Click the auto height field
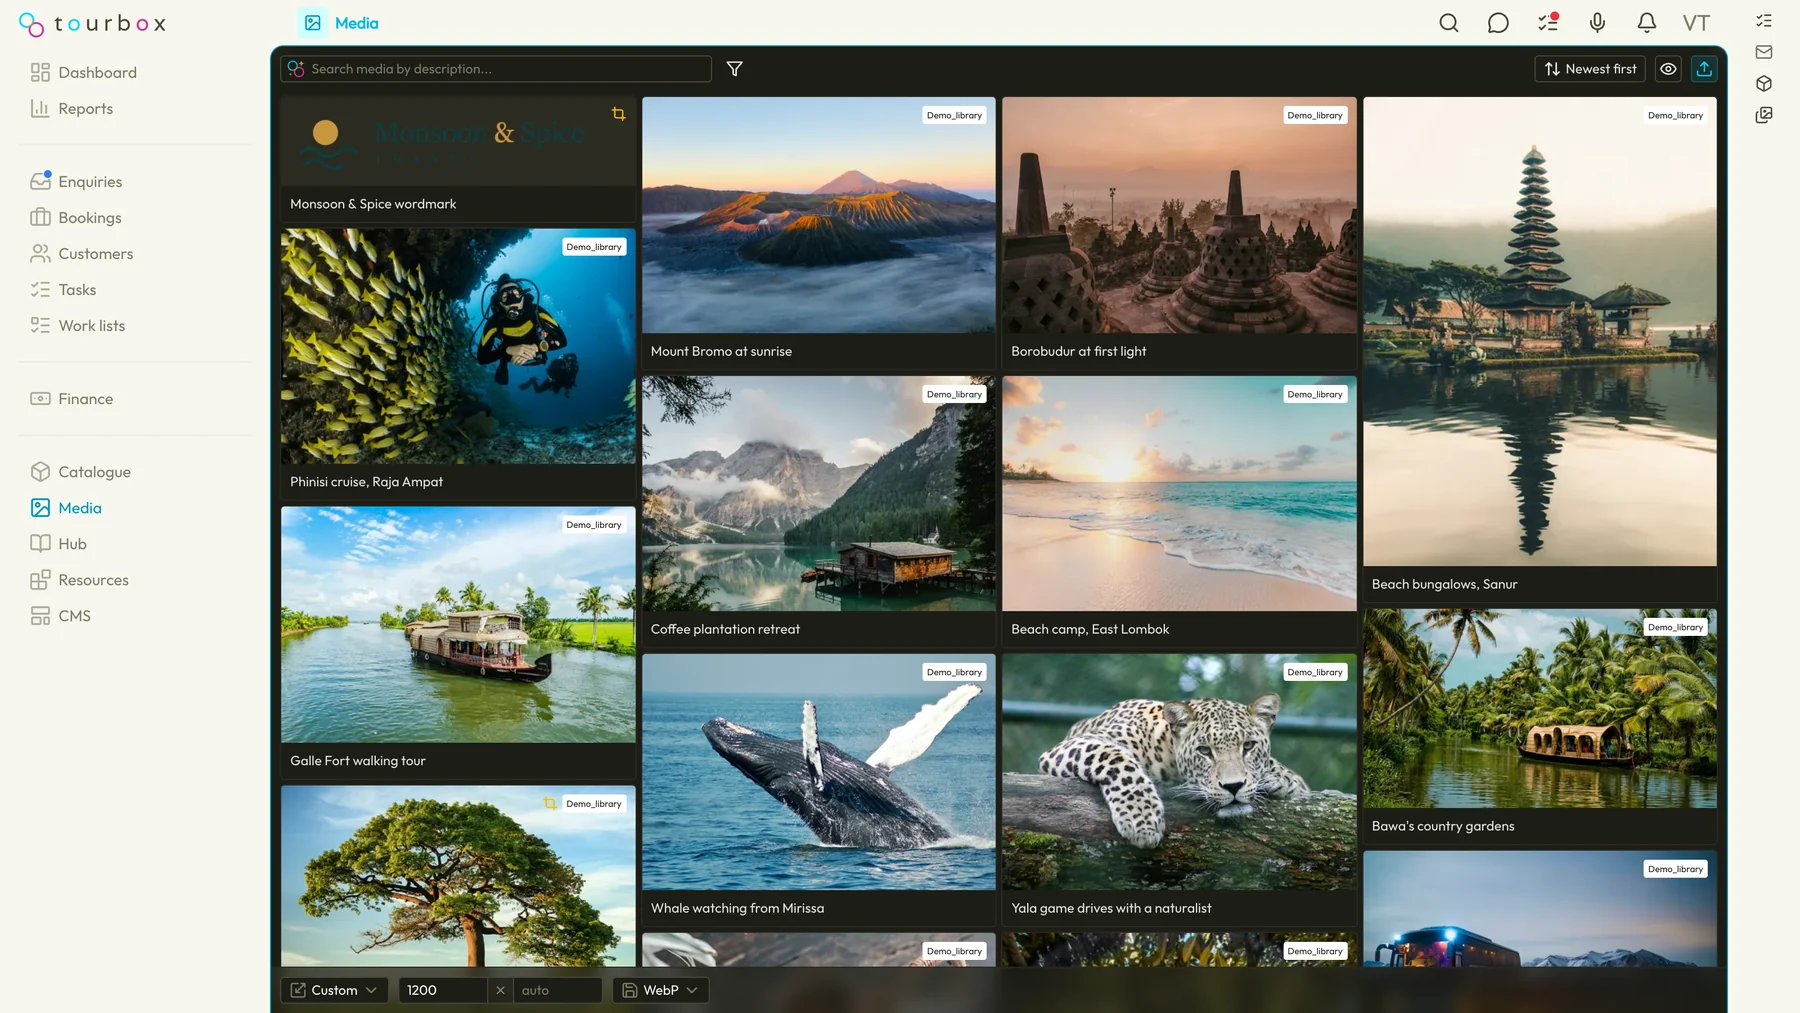 [557, 990]
